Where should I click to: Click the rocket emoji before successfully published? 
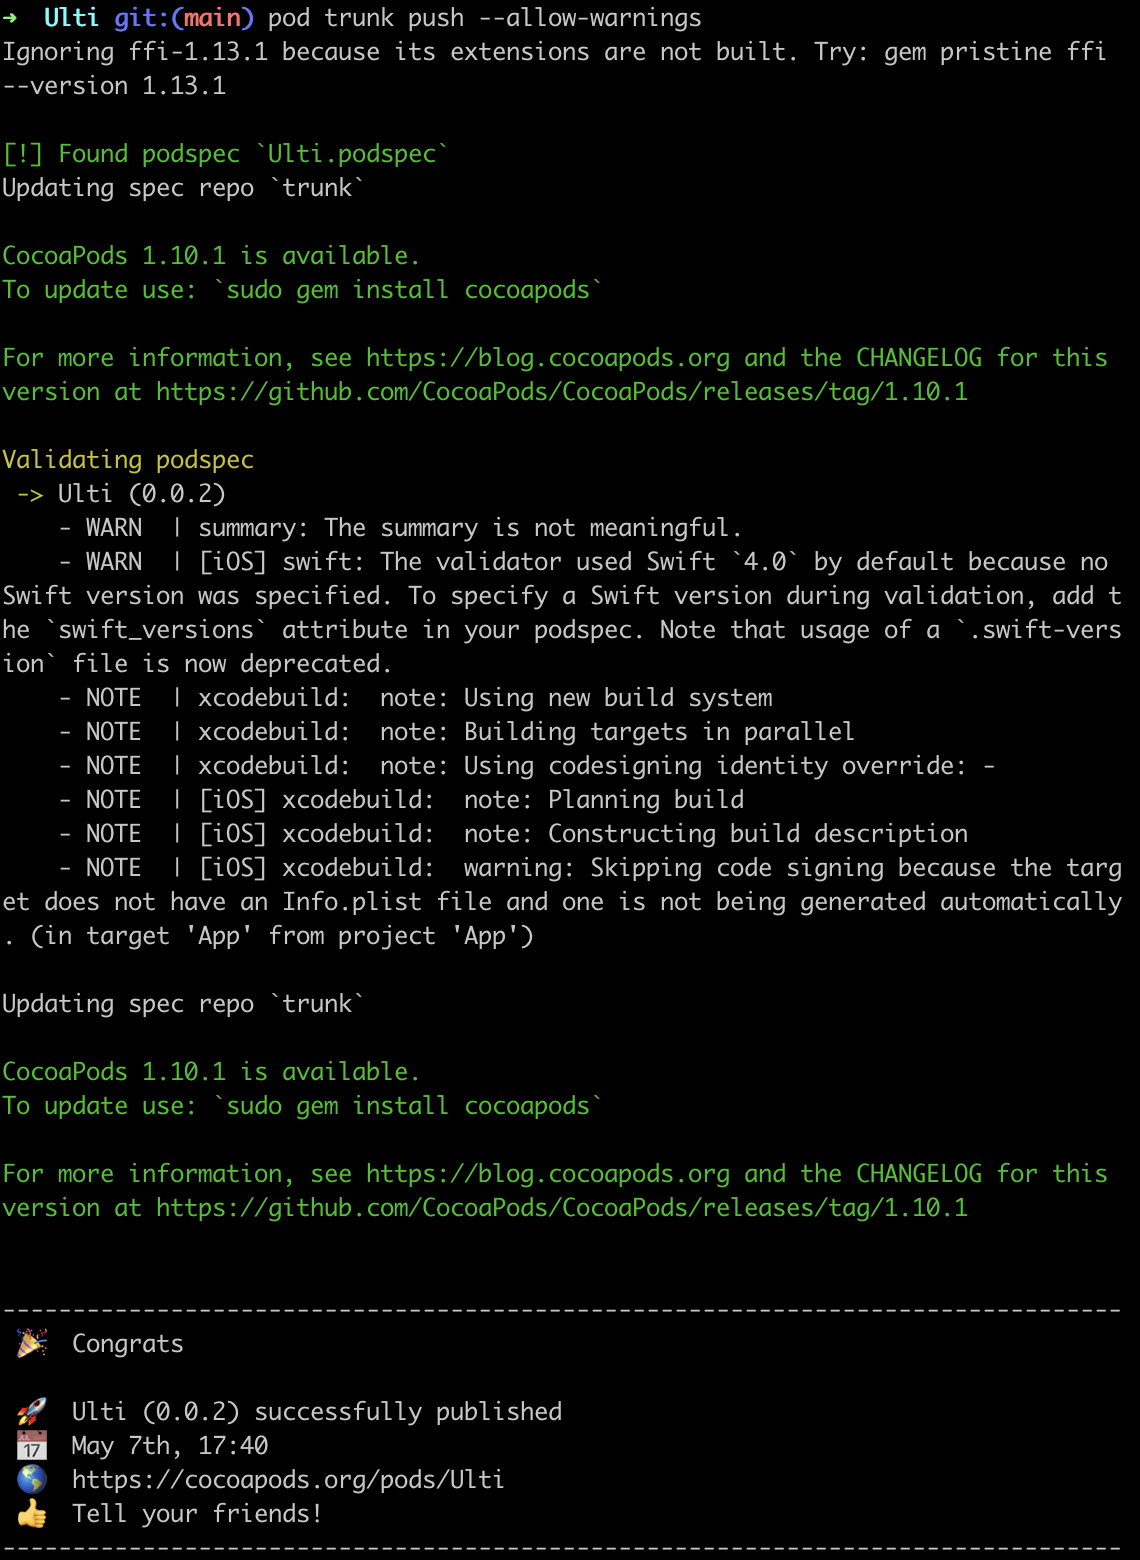(32, 1411)
